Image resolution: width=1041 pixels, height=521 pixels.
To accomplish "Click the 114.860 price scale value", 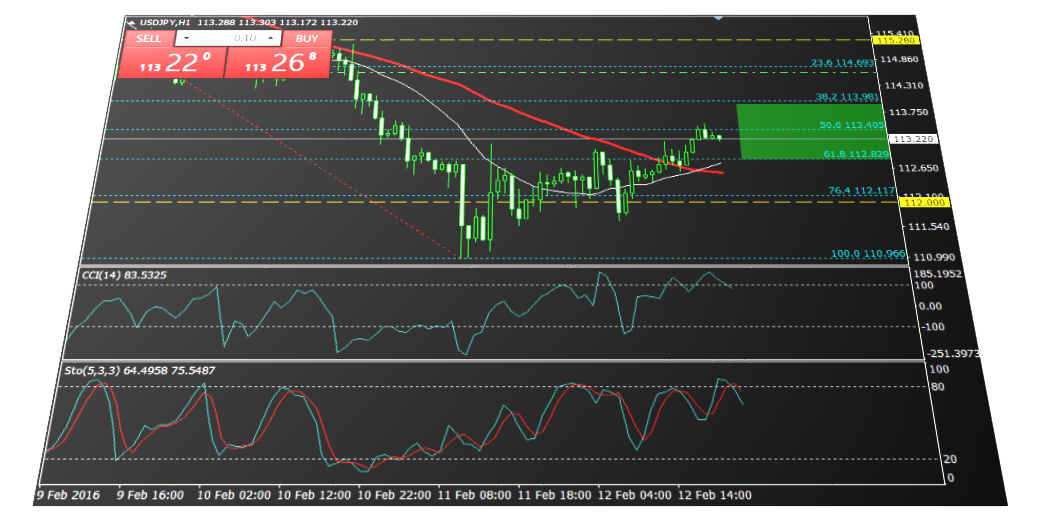I will [x=899, y=60].
